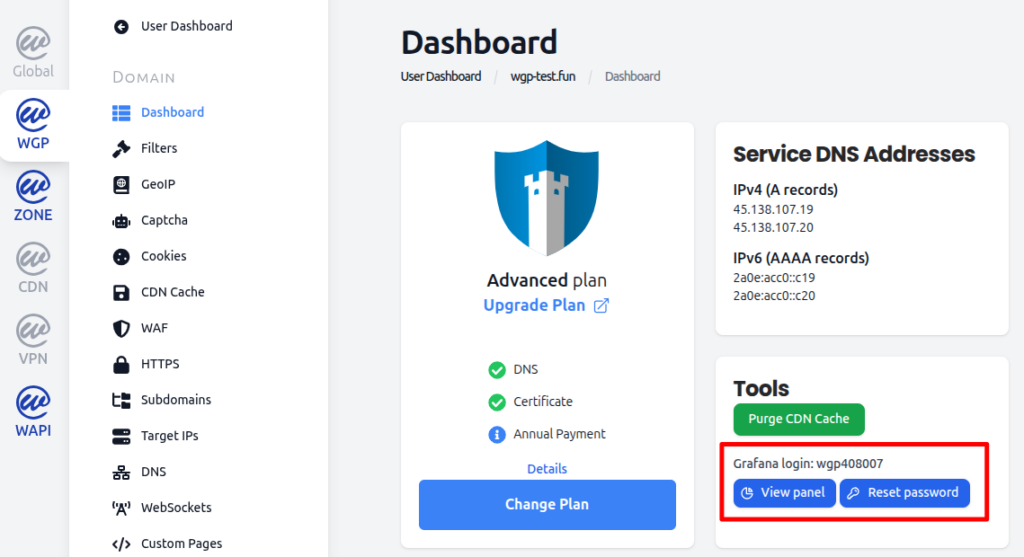Viewport: 1024px width, 557px height.
Task: Click the WebSockets antenna icon
Action: 121,508
